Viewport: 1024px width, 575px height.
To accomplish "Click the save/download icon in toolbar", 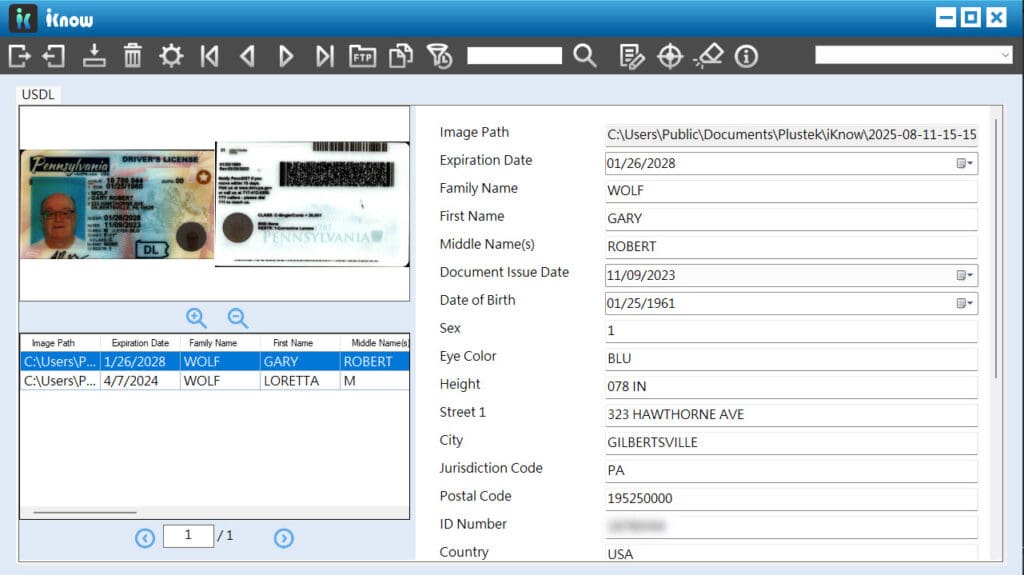I will 94,56.
